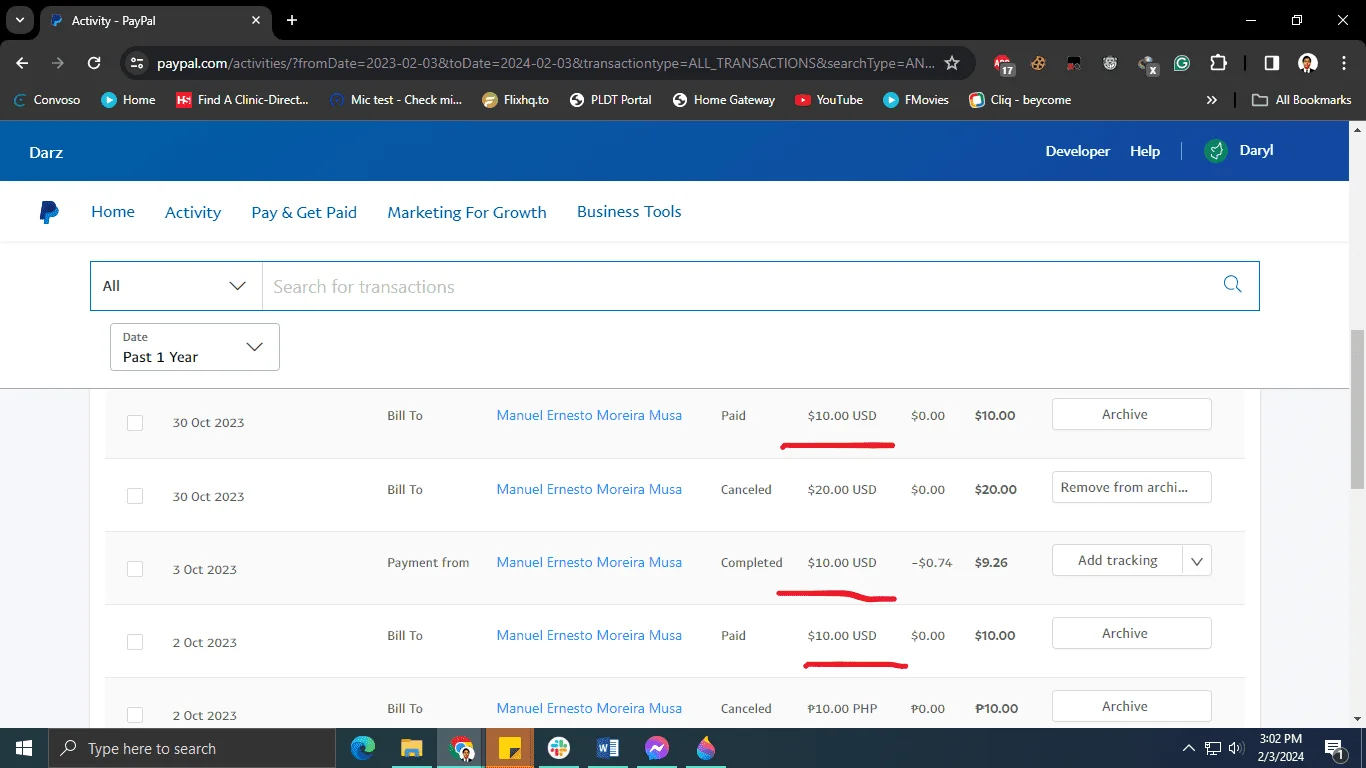Select checkbox for 2 Oct 2023 Paid row
Viewport: 1366px width, 768px height.
tap(135, 642)
